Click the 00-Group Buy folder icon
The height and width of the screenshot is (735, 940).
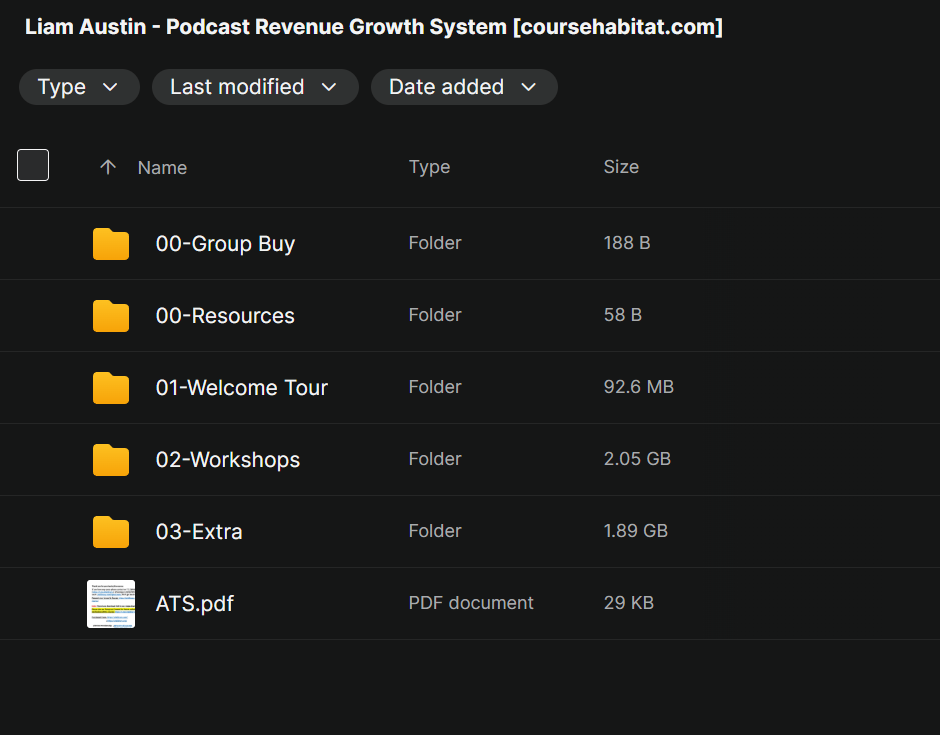click(x=111, y=244)
